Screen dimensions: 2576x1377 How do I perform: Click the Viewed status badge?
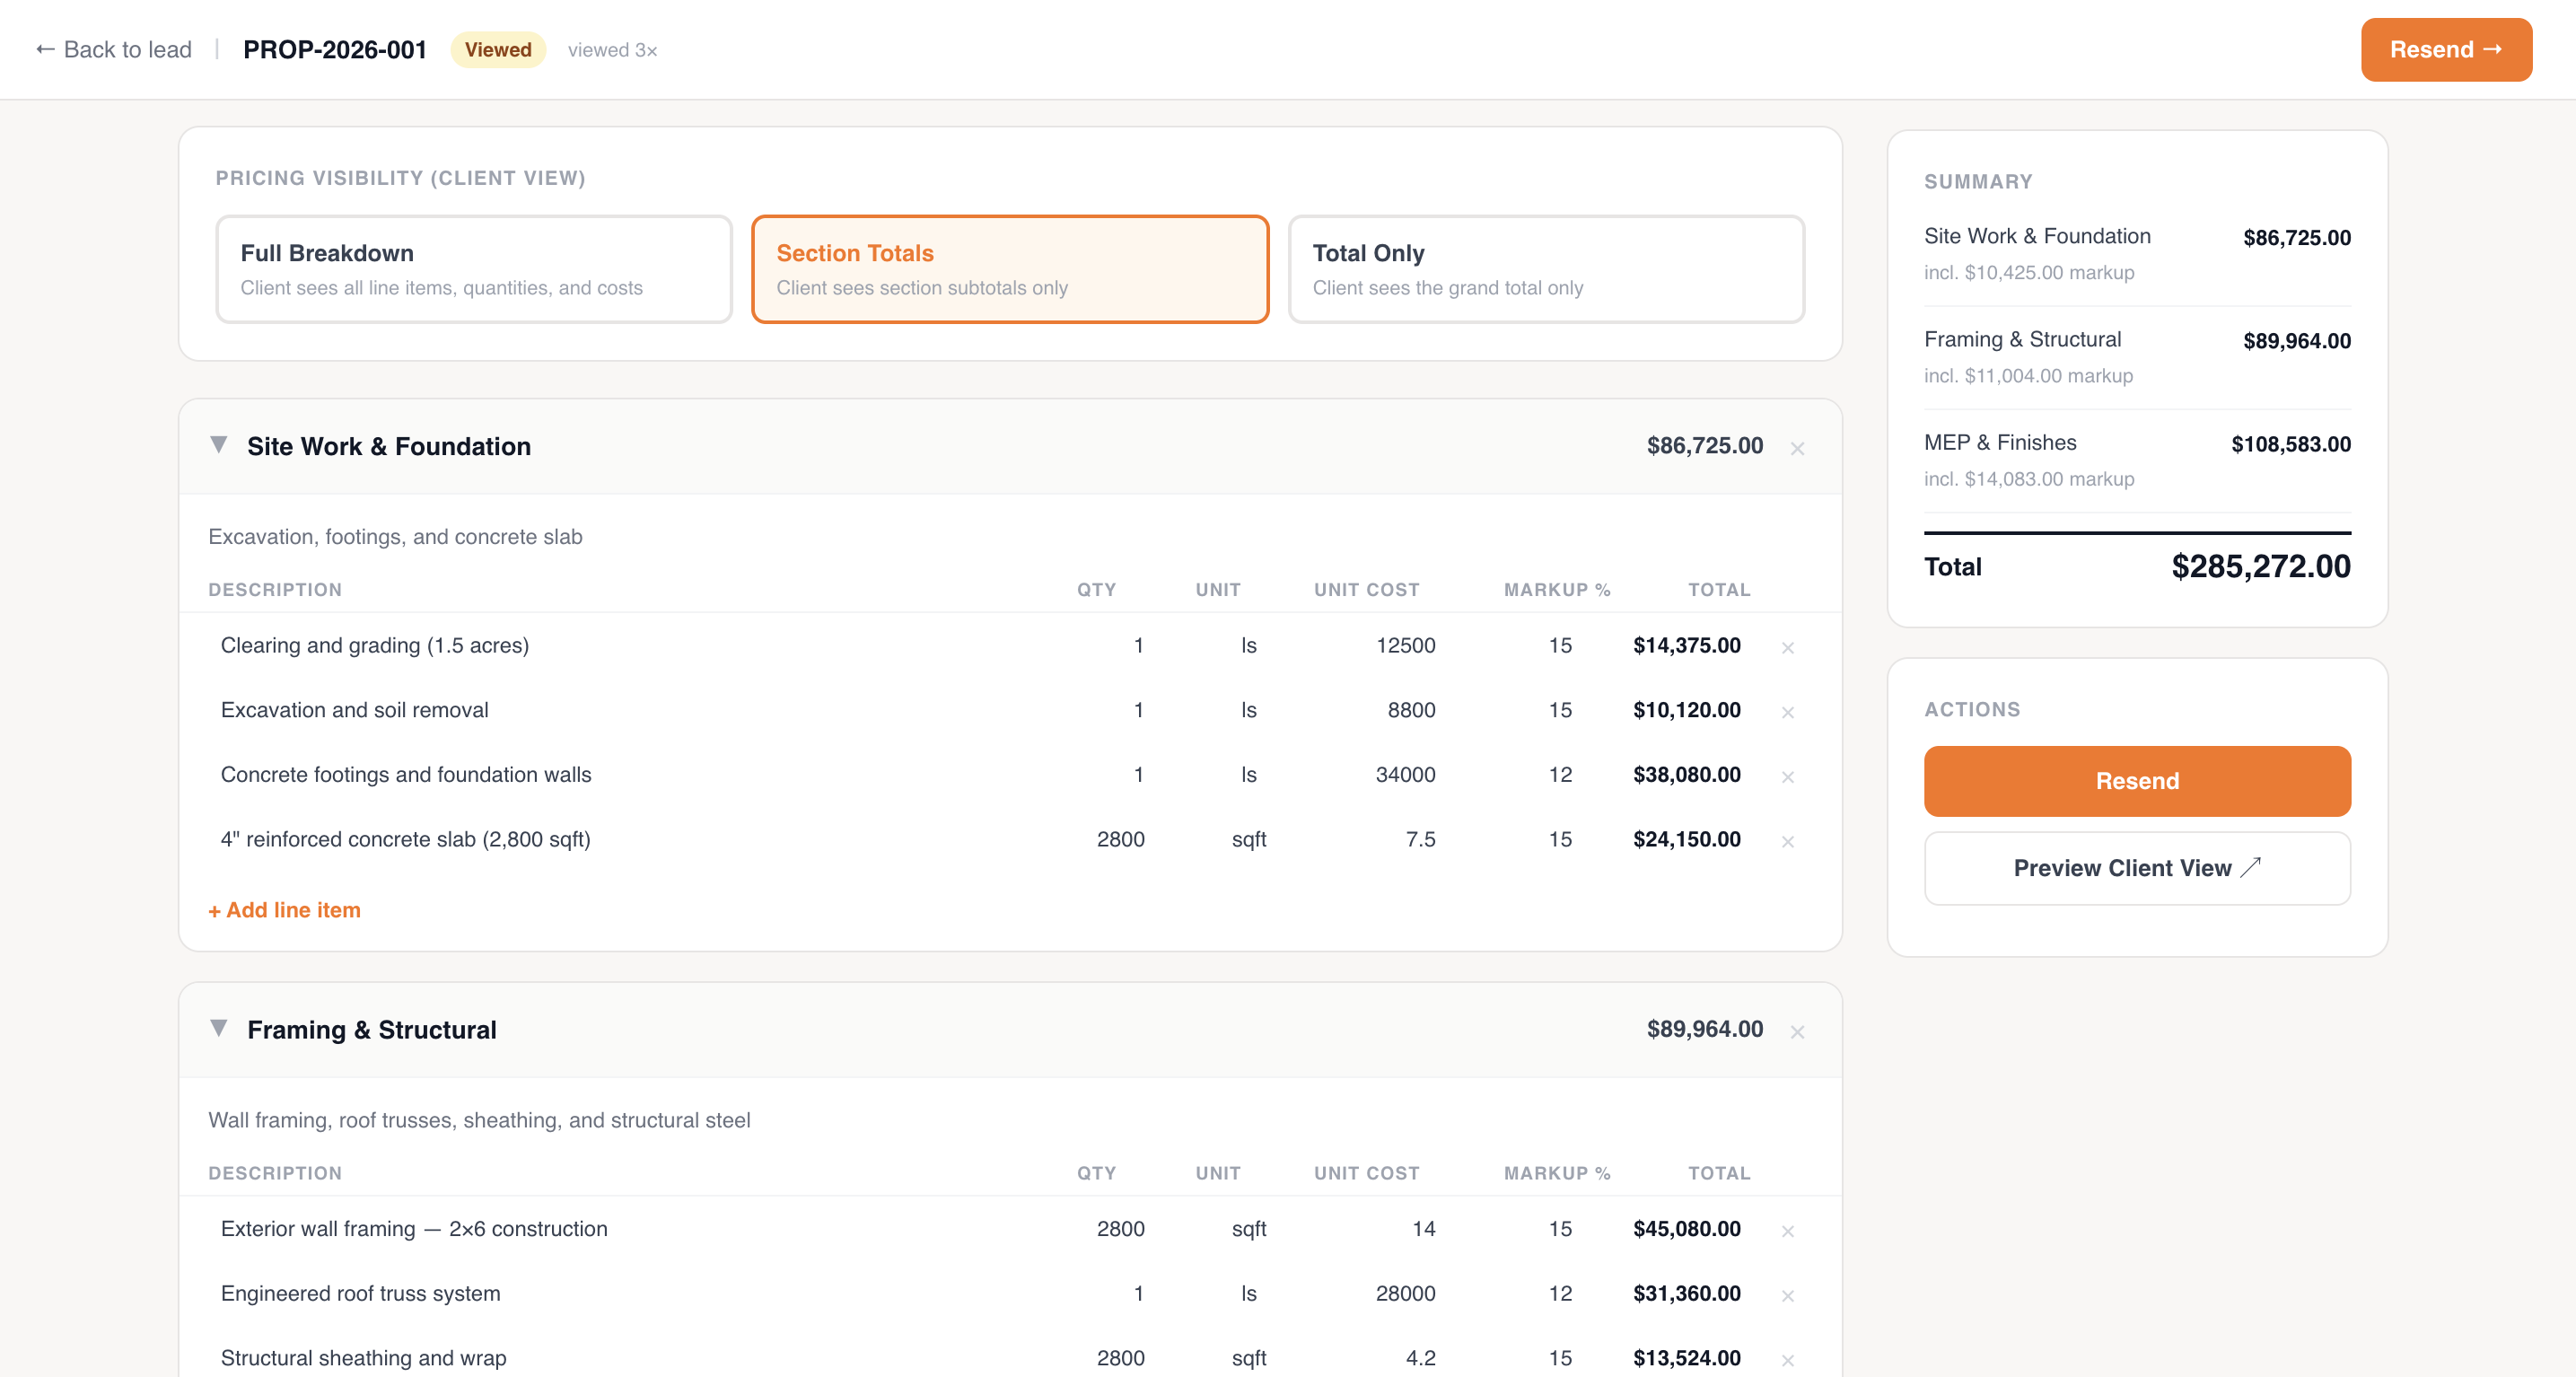498,49
